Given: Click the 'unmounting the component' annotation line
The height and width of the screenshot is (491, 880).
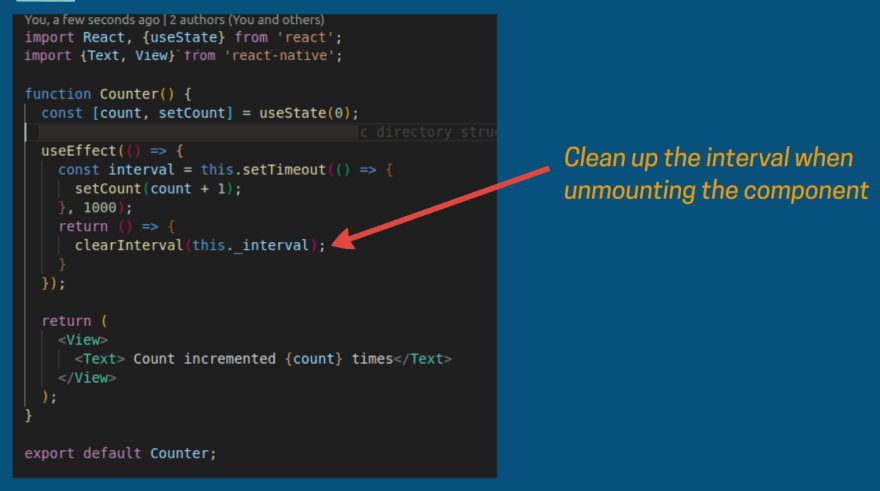Looking at the screenshot, I should click(716, 191).
